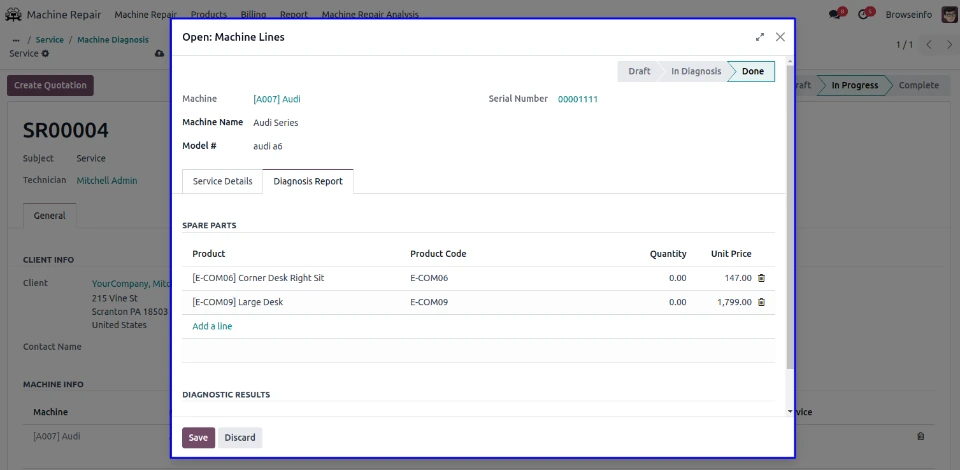Click Add a line link
The height and width of the screenshot is (470, 960).
pyautogui.click(x=212, y=326)
